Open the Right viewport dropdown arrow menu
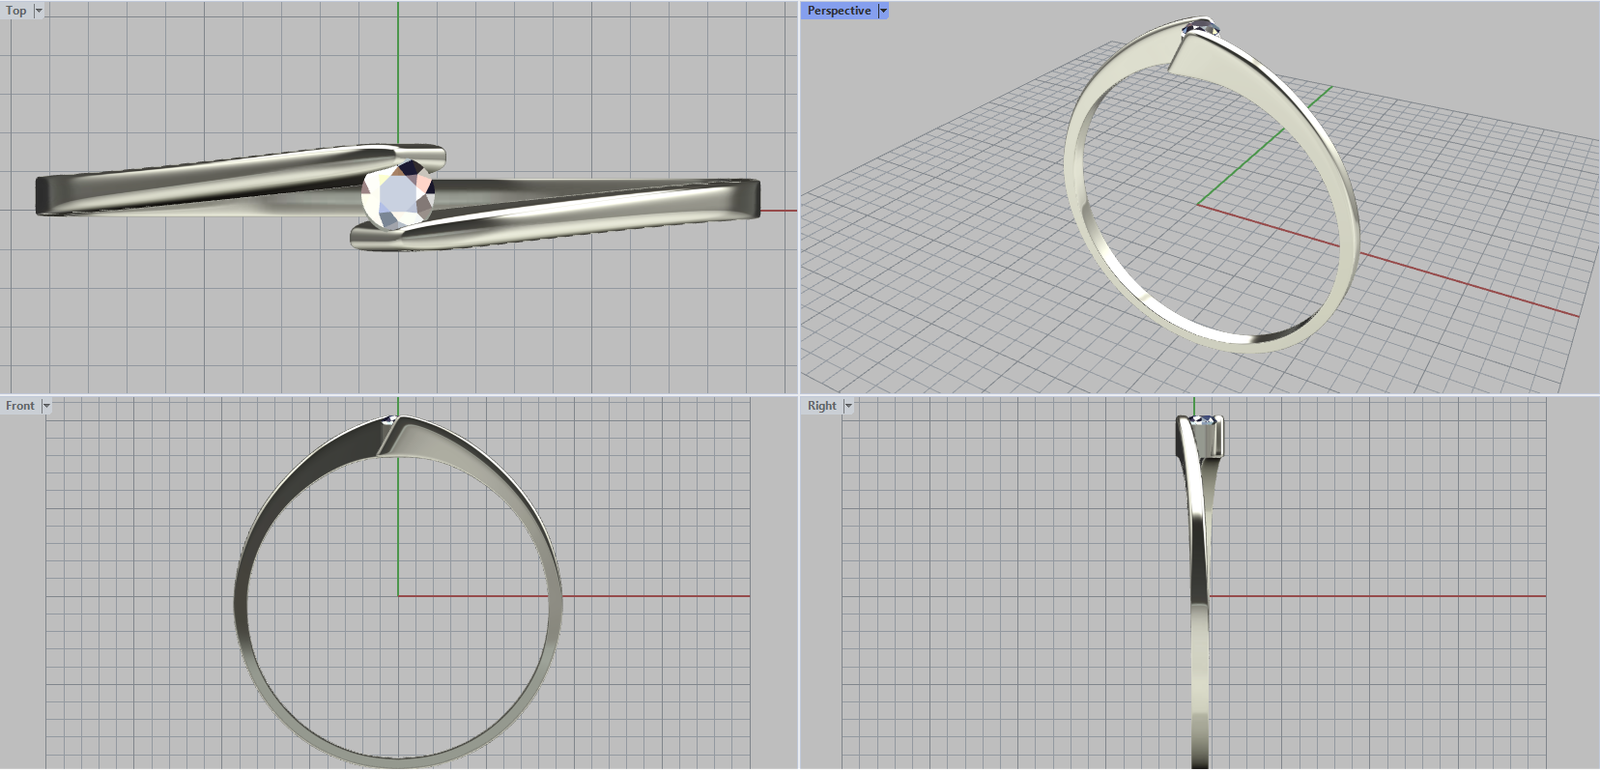Viewport: 1600px width, 772px height. (x=848, y=406)
